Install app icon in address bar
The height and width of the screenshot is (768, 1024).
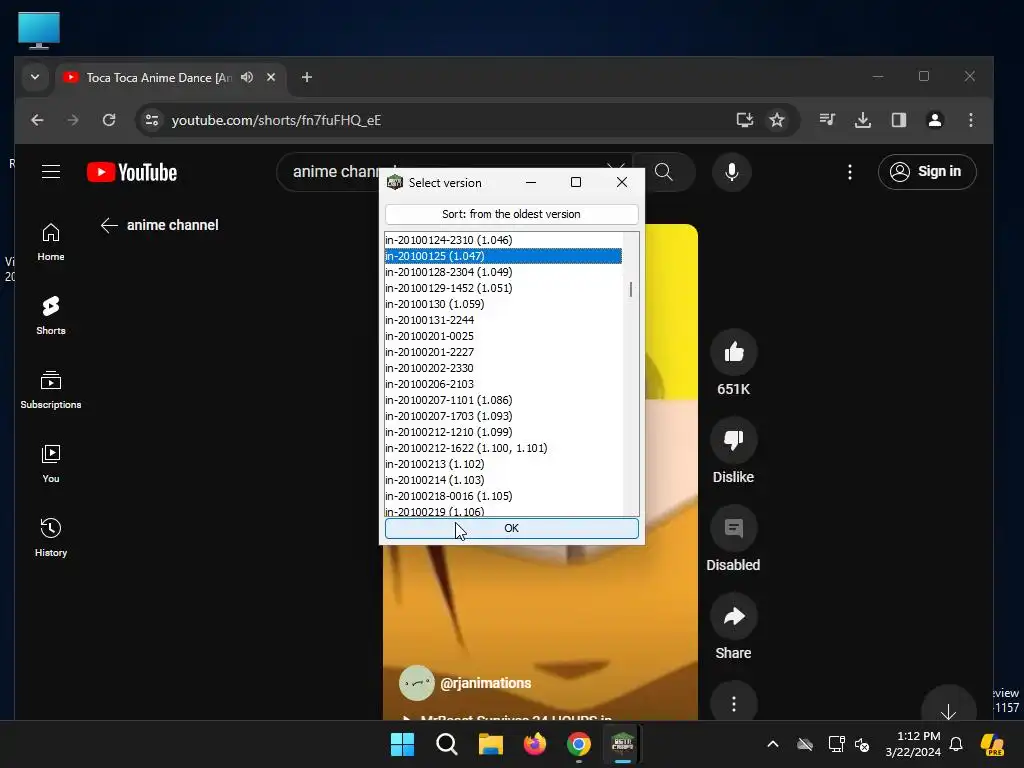744,120
